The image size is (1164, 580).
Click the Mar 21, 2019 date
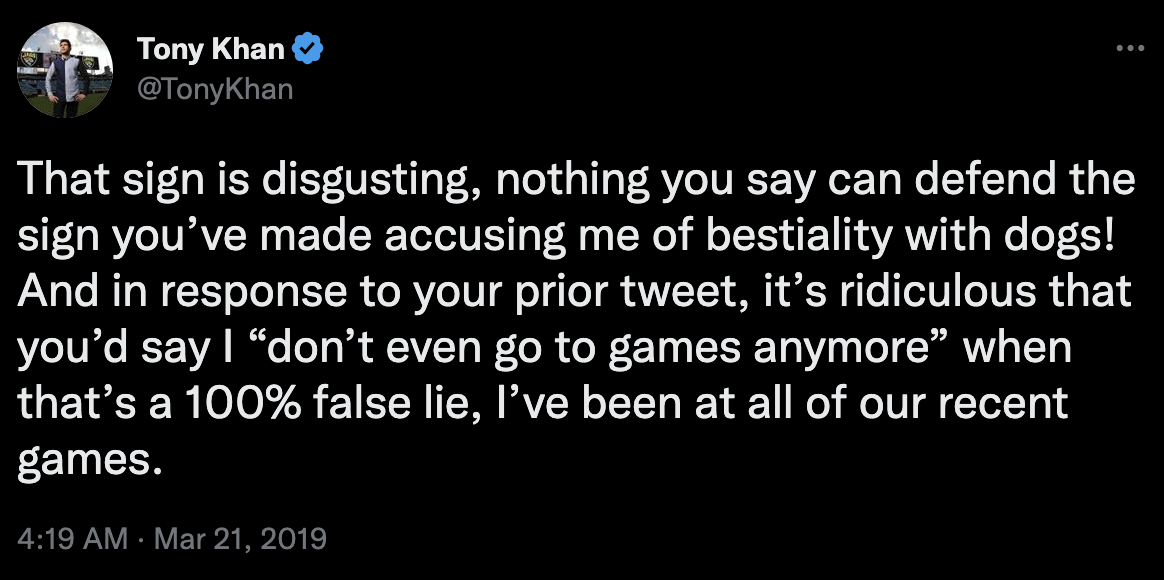[x=240, y=538]
